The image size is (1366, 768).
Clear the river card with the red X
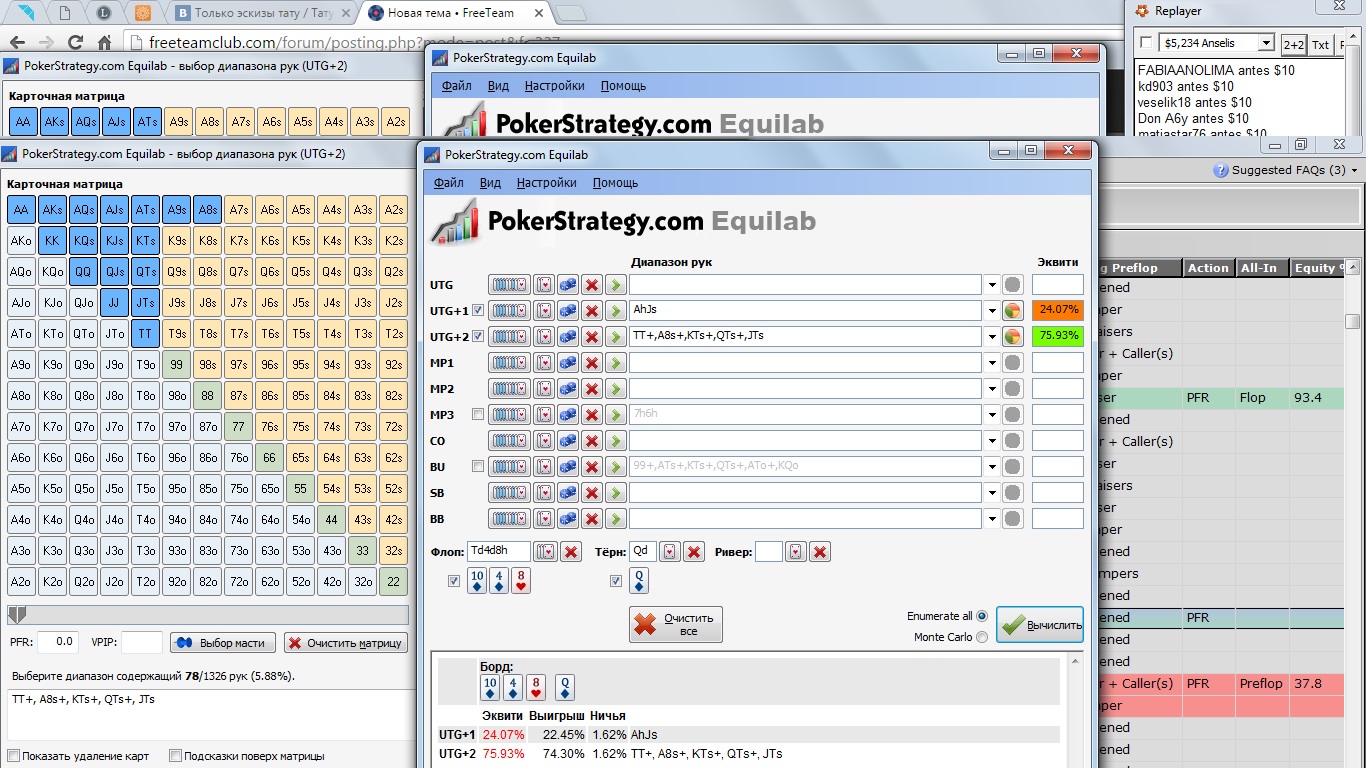pyautogui.click(x=821, y=552)
